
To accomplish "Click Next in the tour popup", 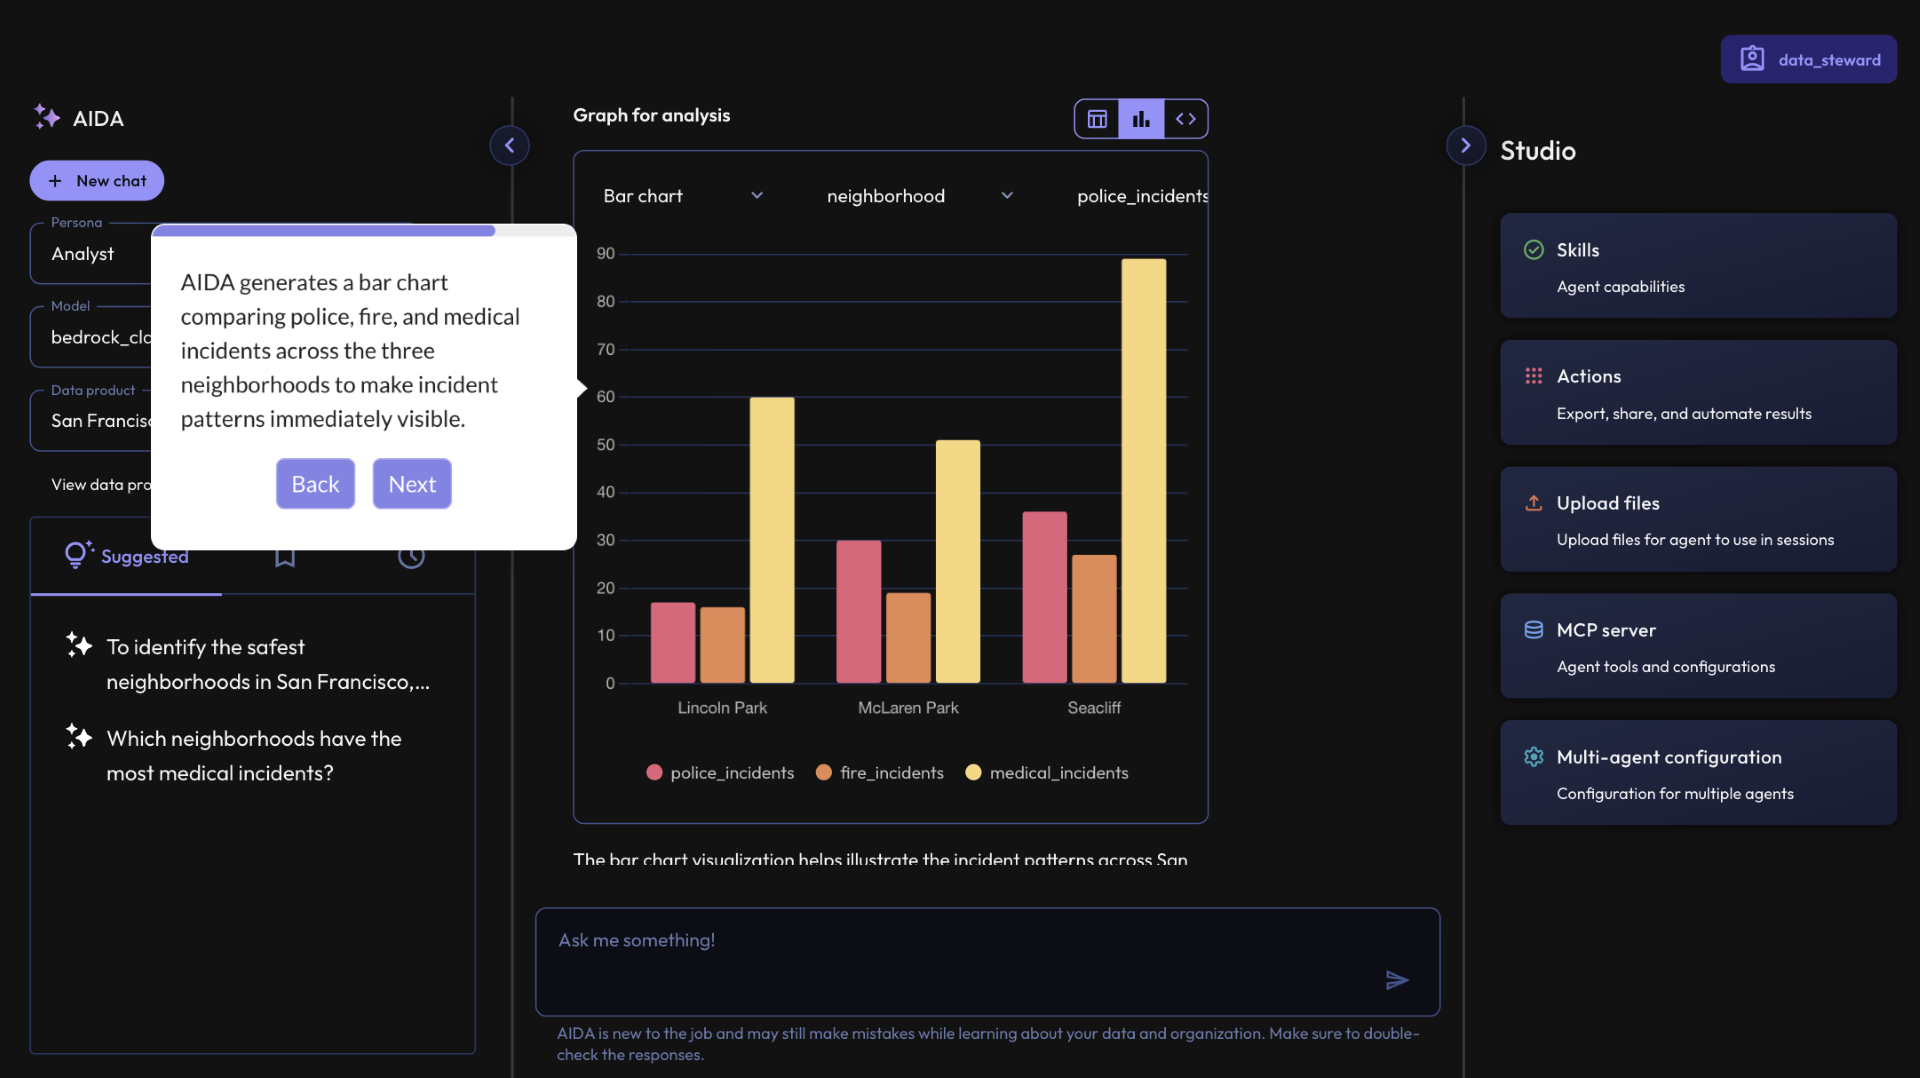I will [x=412, y=484].
